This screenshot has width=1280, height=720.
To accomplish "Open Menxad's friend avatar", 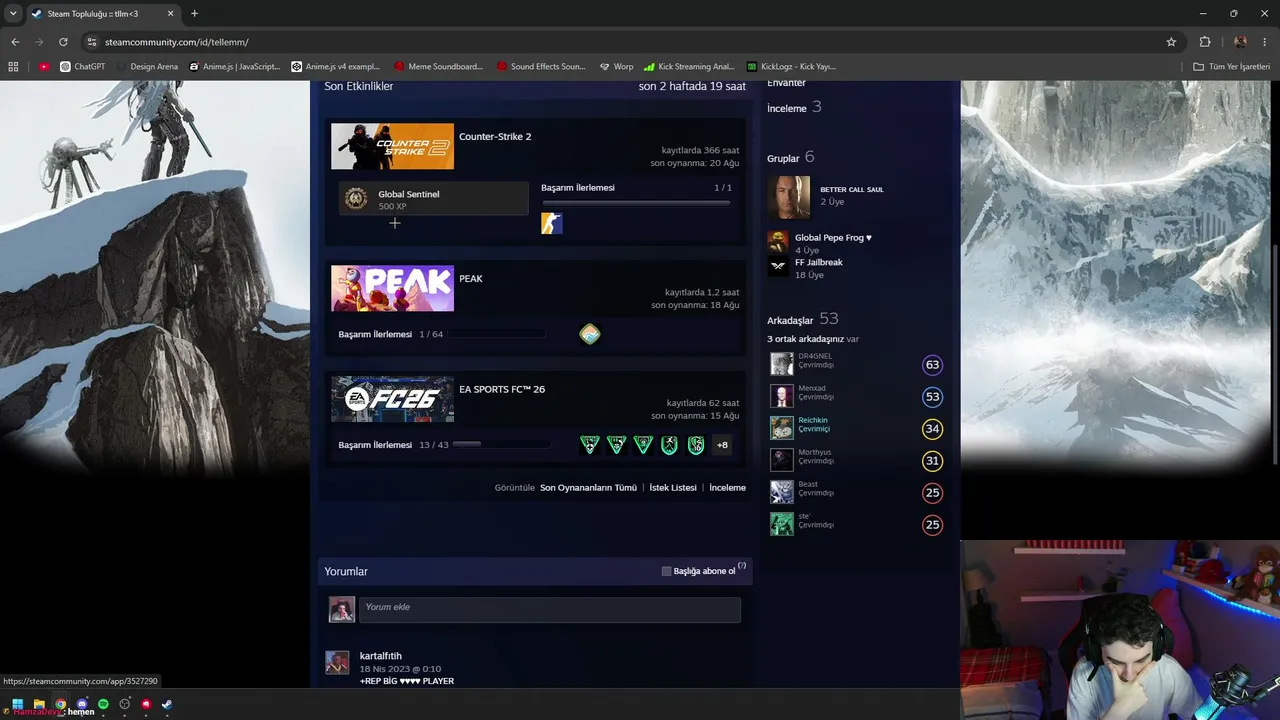I will [782, 396].
